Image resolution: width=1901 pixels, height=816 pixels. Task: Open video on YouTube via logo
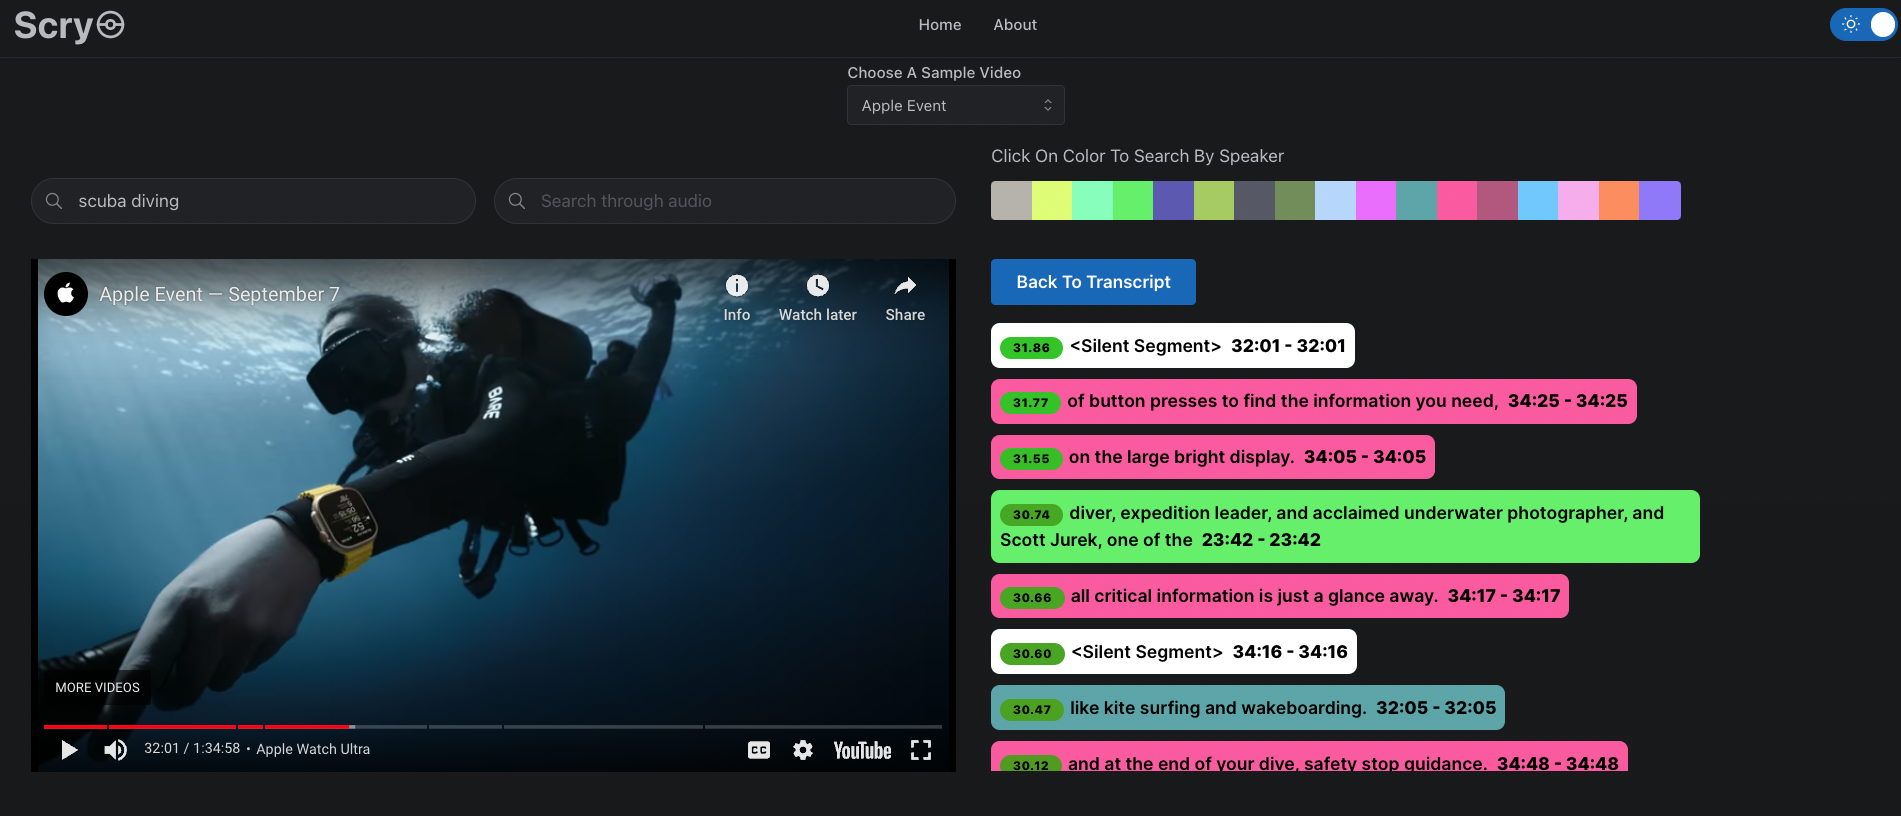[x=862, y=750]
